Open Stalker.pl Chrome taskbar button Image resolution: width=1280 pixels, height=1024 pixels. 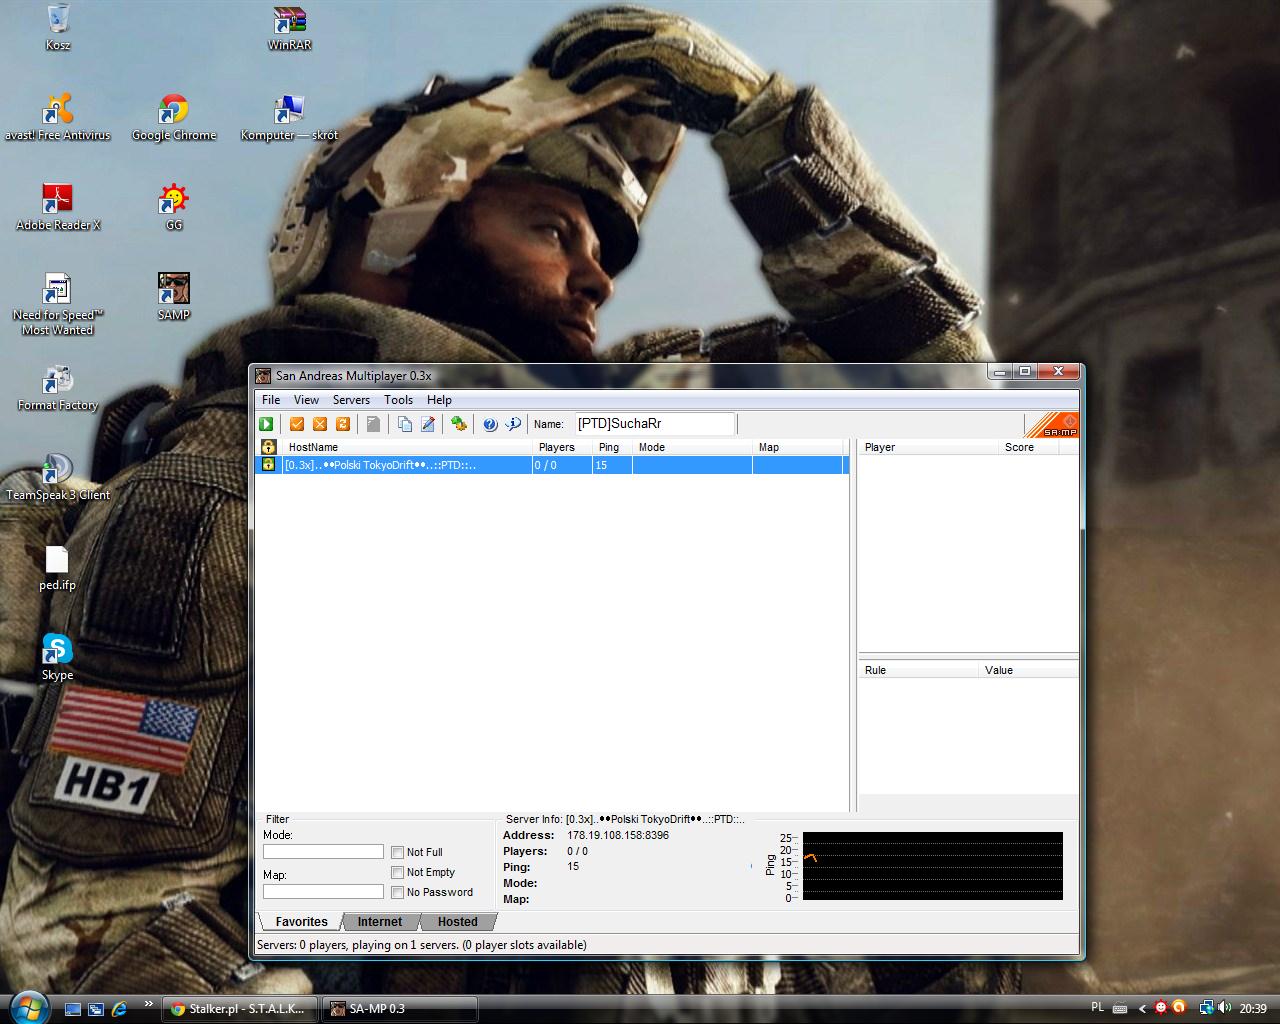[240, 1009]
